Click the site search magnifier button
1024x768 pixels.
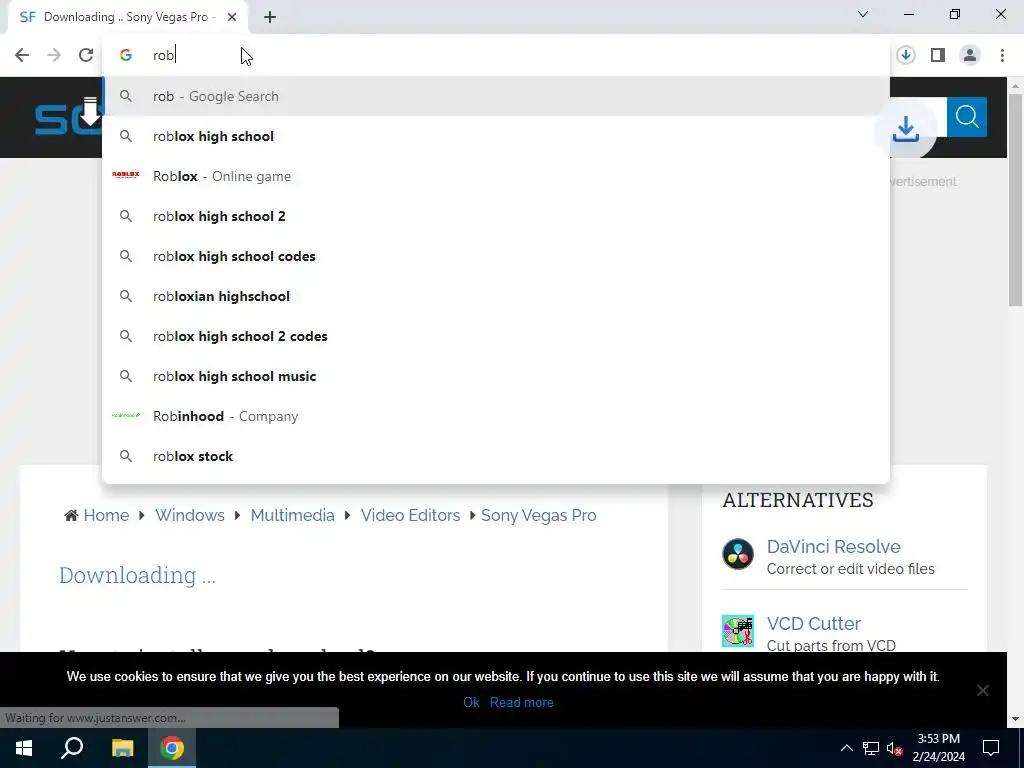tap(967, 117)
